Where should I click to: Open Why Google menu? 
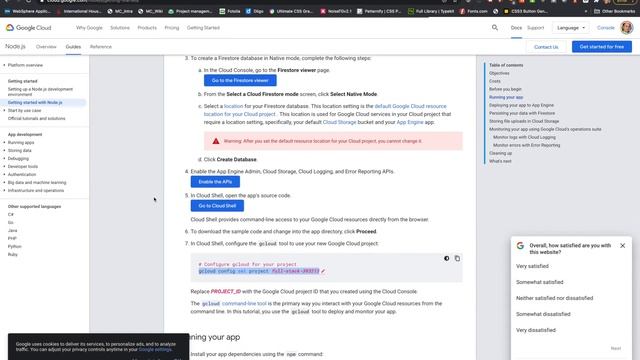click(x=89, y=28)
